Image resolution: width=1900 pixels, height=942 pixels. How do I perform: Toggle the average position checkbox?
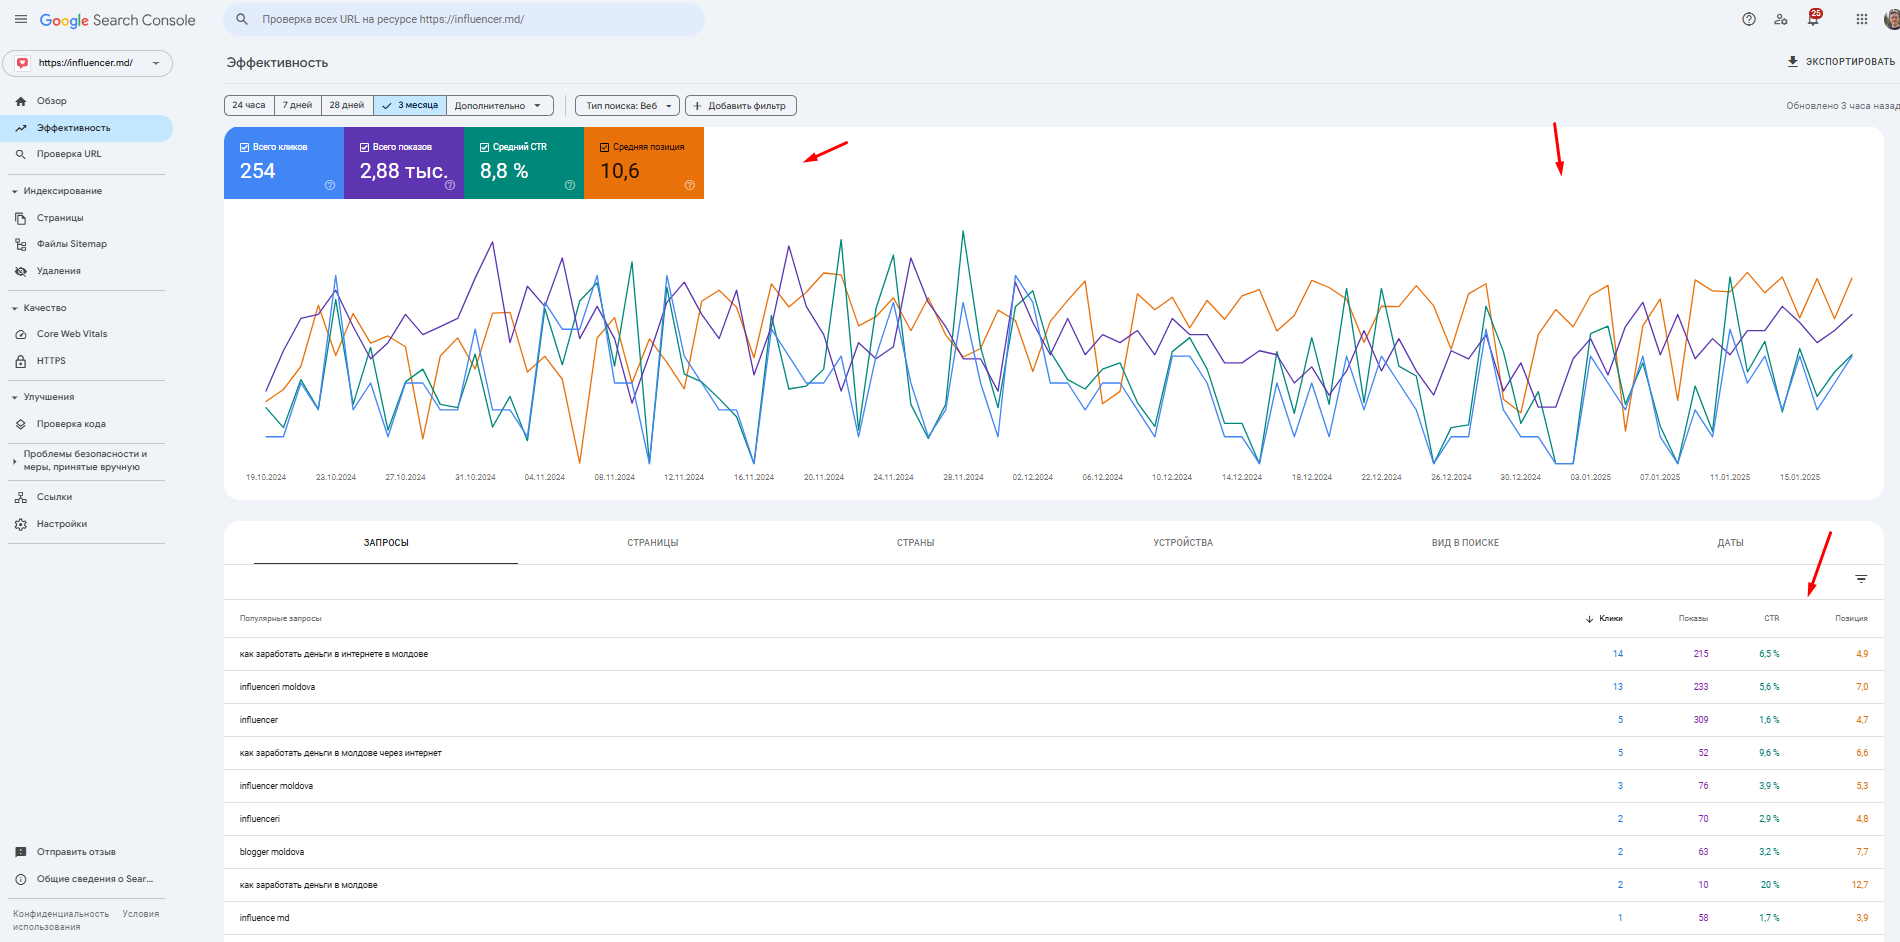pyautogui.click(x=605, y=147)
